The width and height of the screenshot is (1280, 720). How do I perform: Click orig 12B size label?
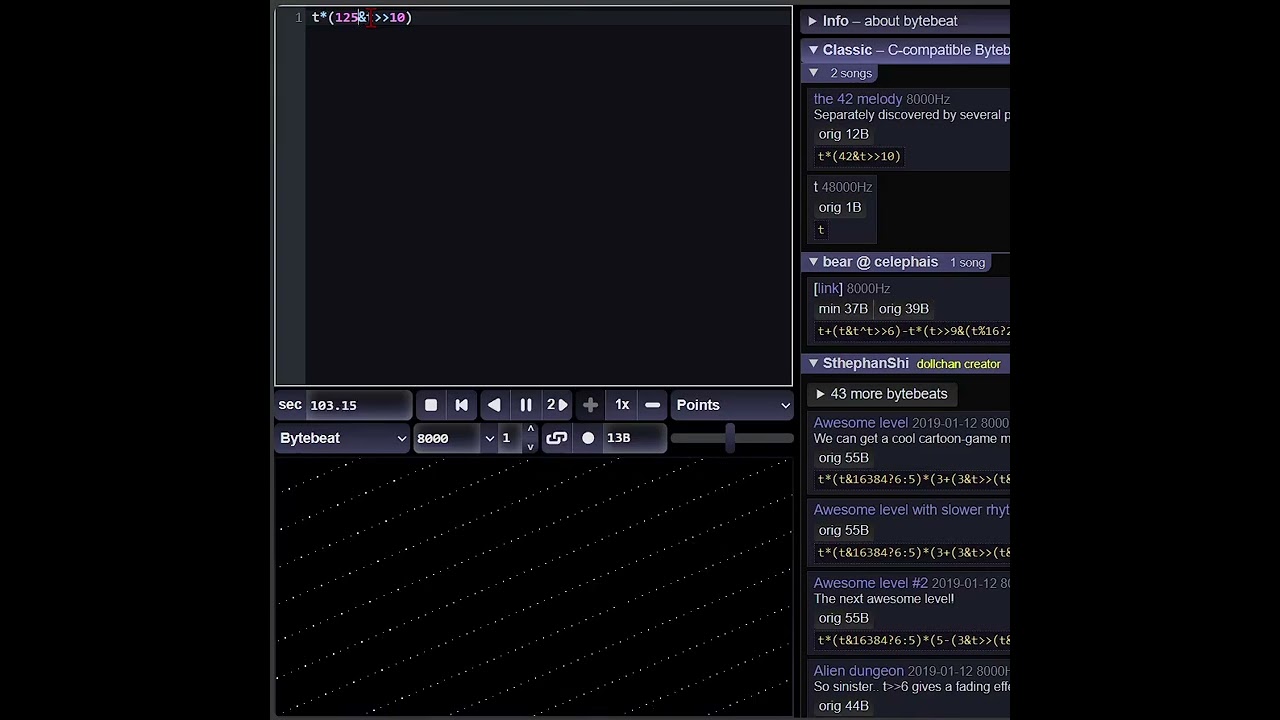(844, 134)
